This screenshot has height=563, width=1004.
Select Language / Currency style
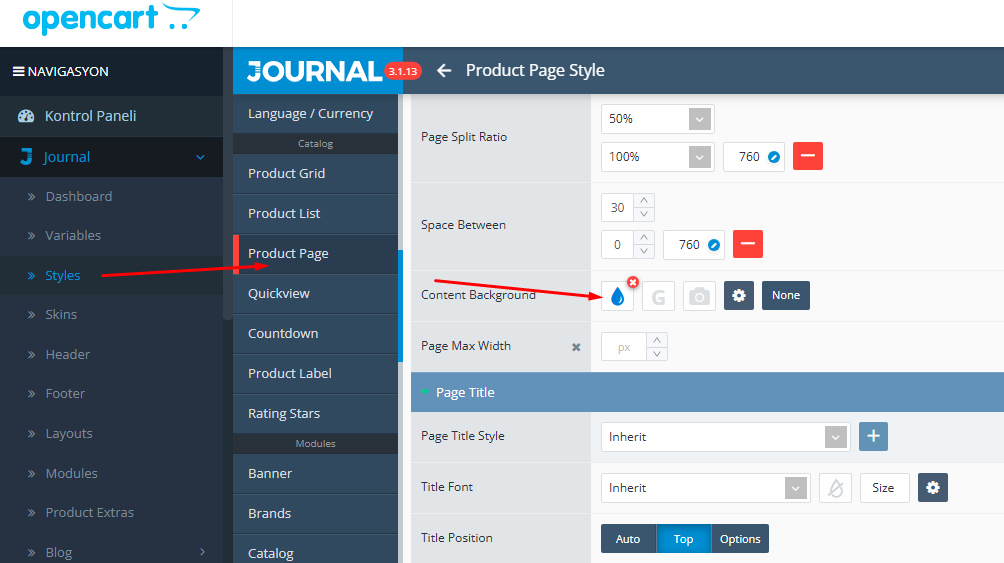[315, 114]
